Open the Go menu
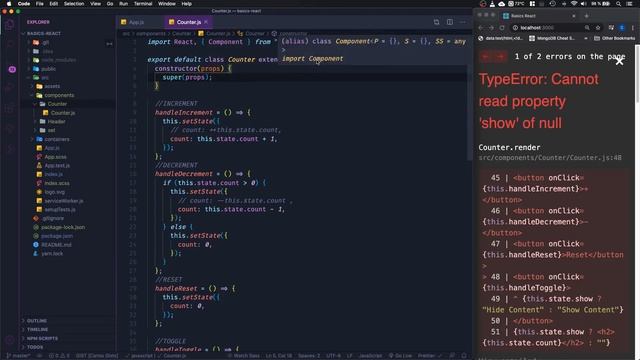Screen dimensions: 640x360 (x=110, y=4)
